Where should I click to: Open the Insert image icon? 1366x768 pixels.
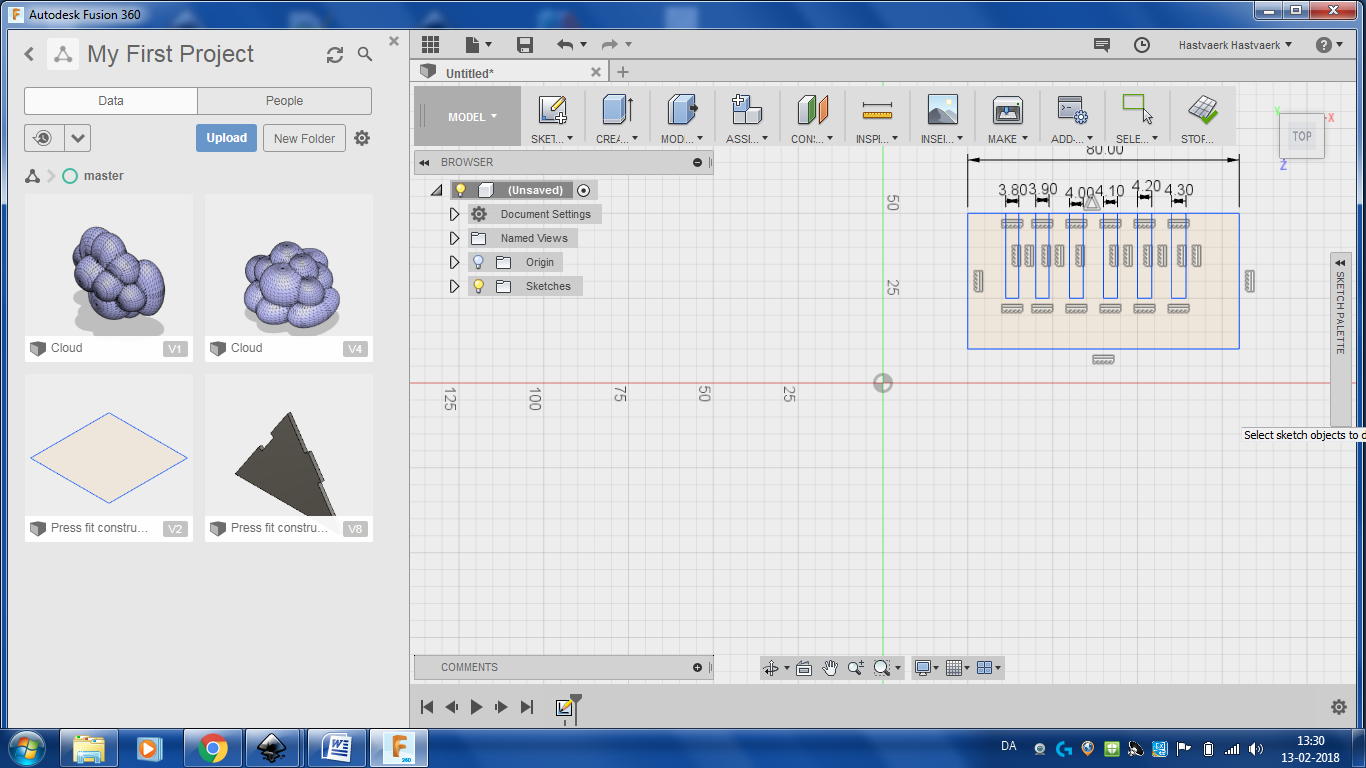click(942, 110)
